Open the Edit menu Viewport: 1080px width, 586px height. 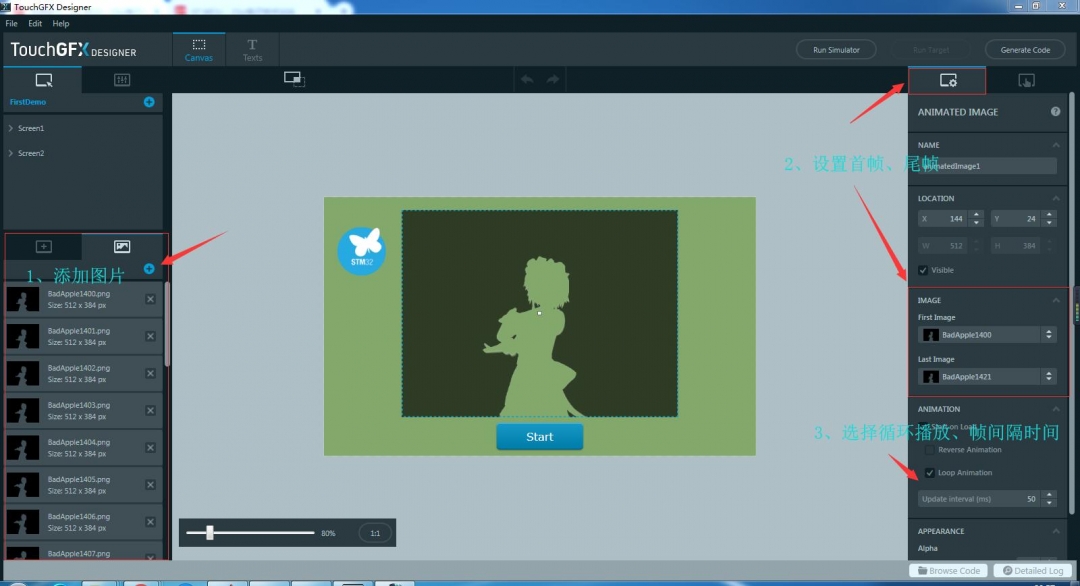(x=35, y=23)
